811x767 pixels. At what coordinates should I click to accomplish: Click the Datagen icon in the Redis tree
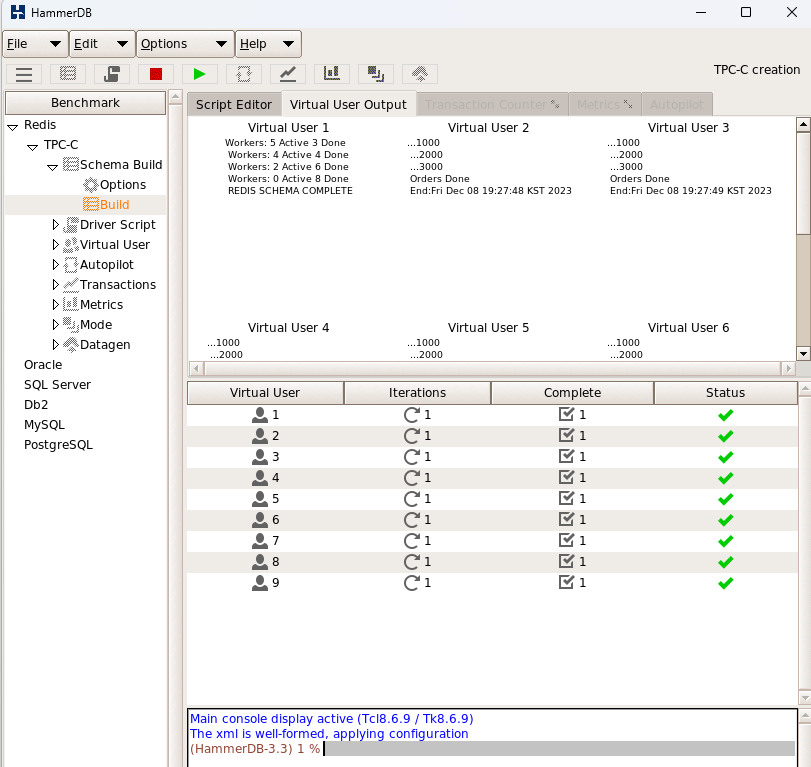[x=73, y=344]
